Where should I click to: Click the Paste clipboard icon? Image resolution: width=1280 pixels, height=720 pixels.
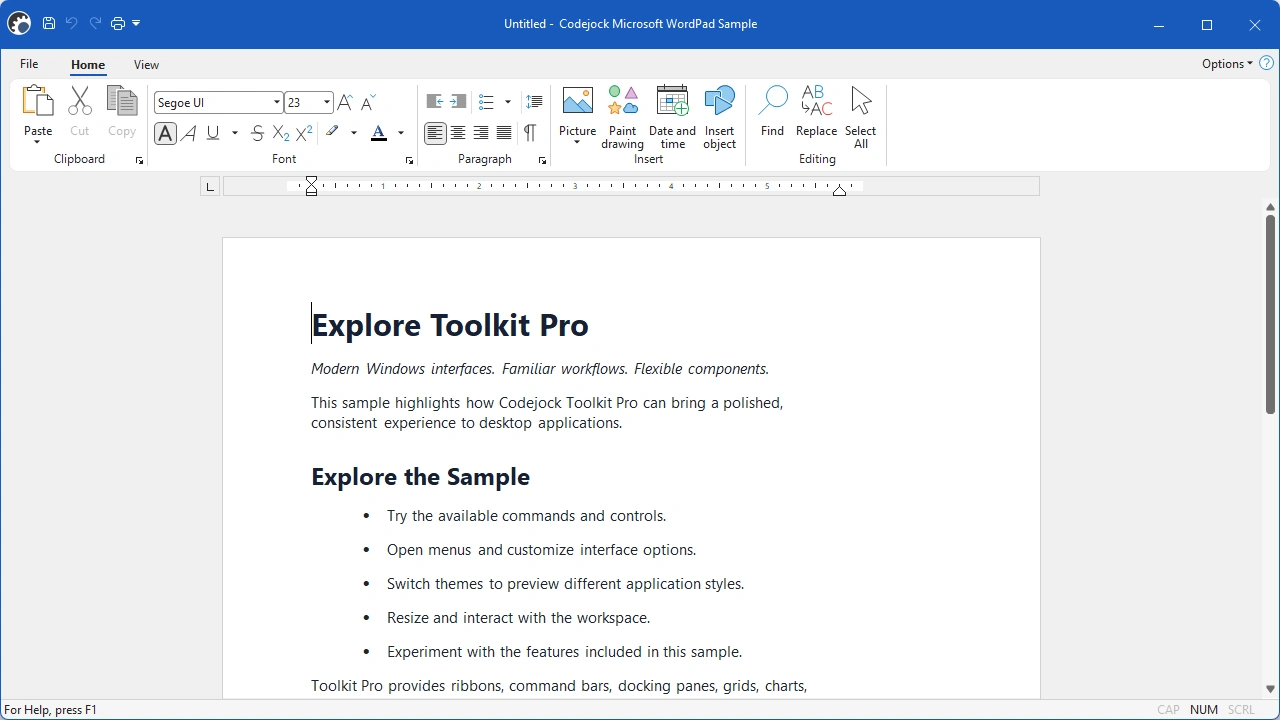(38, 102)
